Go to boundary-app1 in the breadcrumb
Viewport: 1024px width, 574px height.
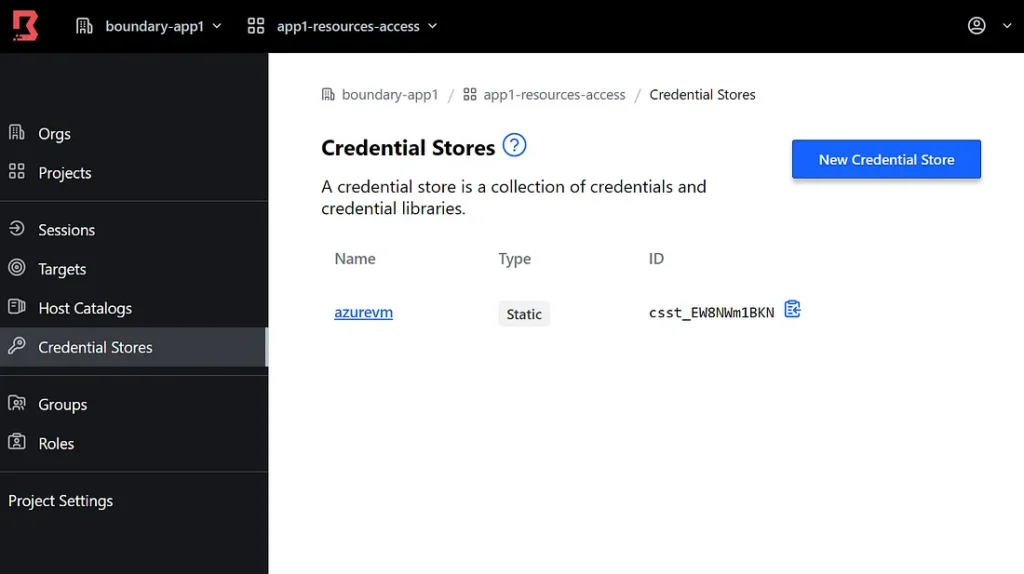[389, 95]
